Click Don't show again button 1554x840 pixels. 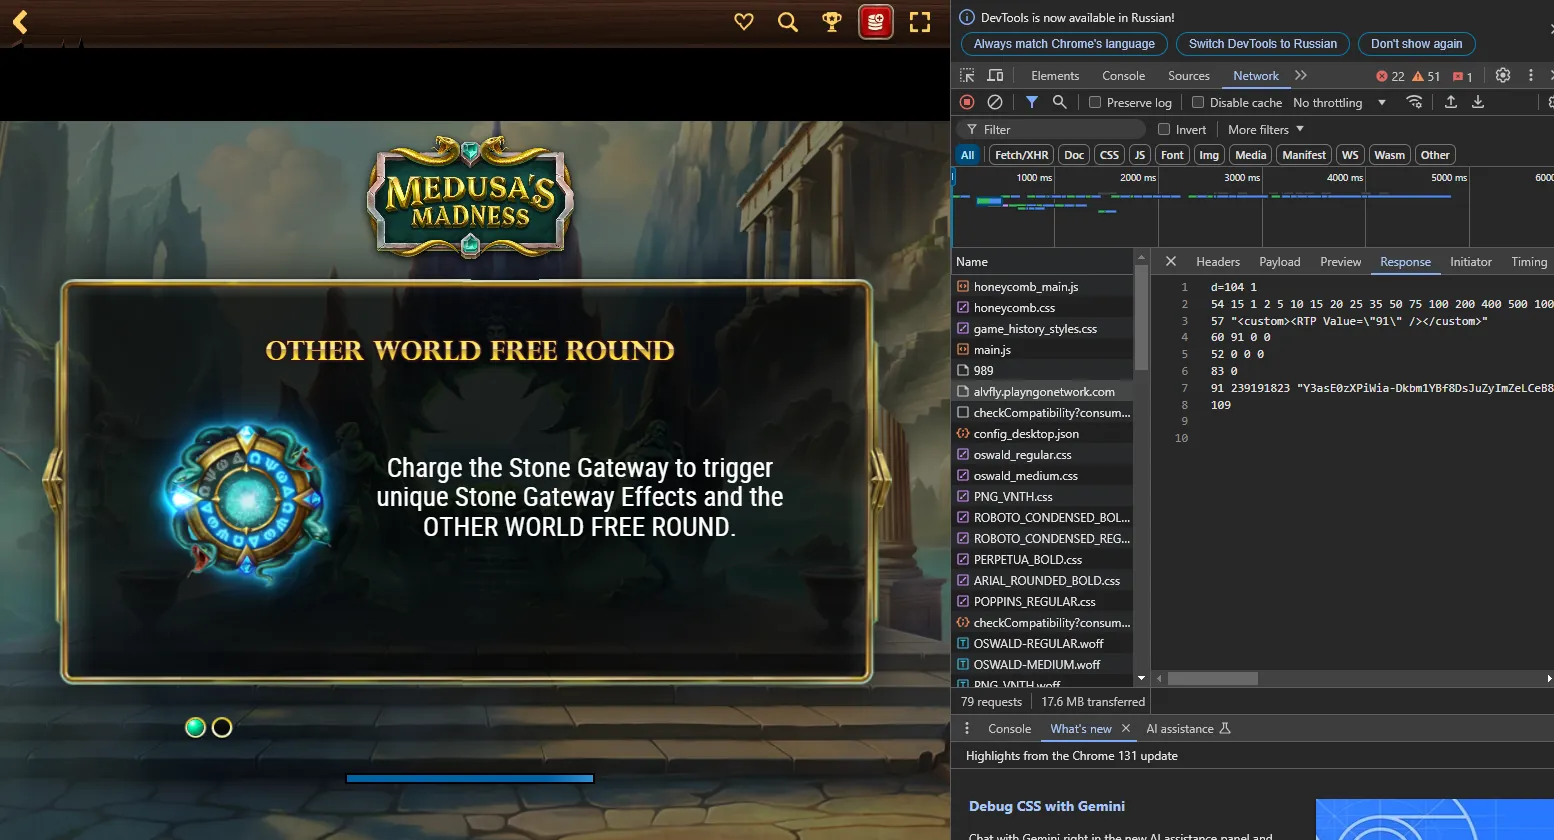click(x=1416, y=44)
